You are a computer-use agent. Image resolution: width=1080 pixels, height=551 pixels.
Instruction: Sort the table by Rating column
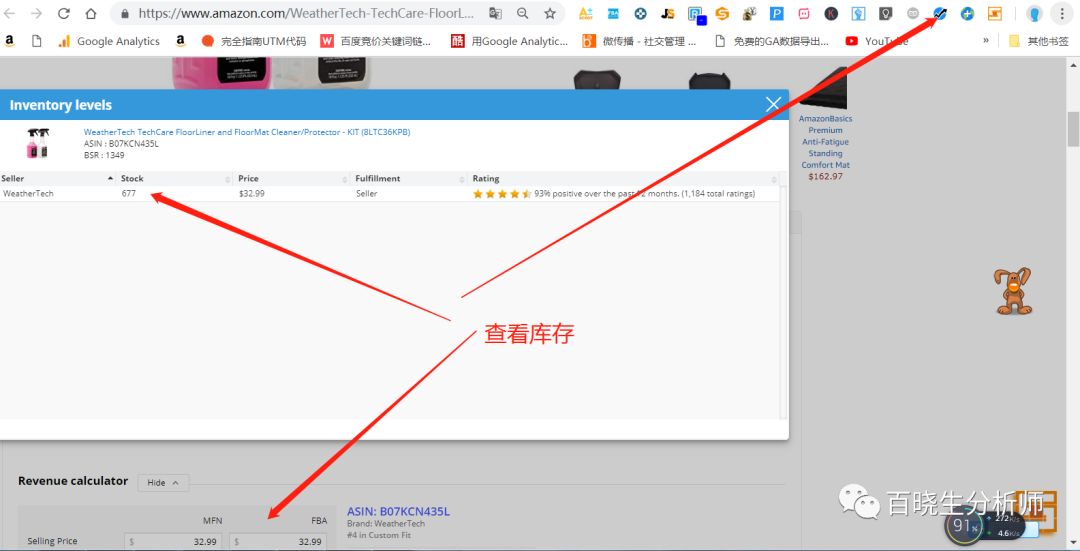[x=624, y=178]
